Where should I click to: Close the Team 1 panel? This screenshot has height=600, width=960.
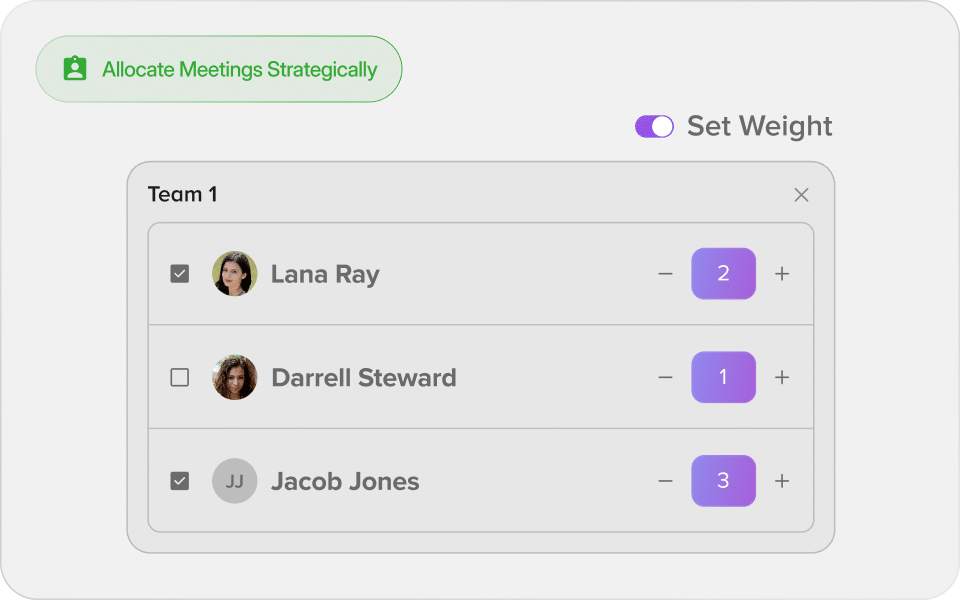(801, 195)
